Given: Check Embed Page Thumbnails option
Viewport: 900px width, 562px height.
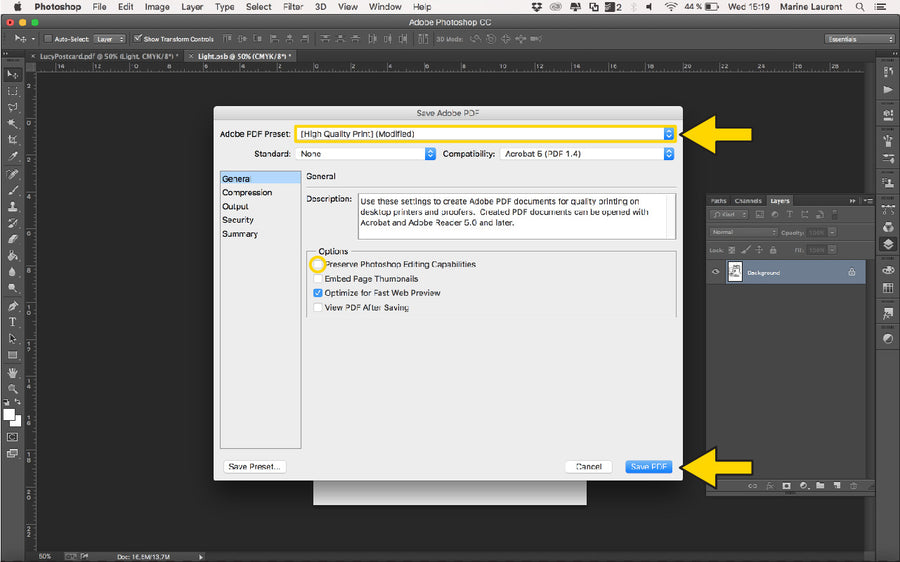Looking at the screenshot, I should pyautogui.click(x=317, y=278).
